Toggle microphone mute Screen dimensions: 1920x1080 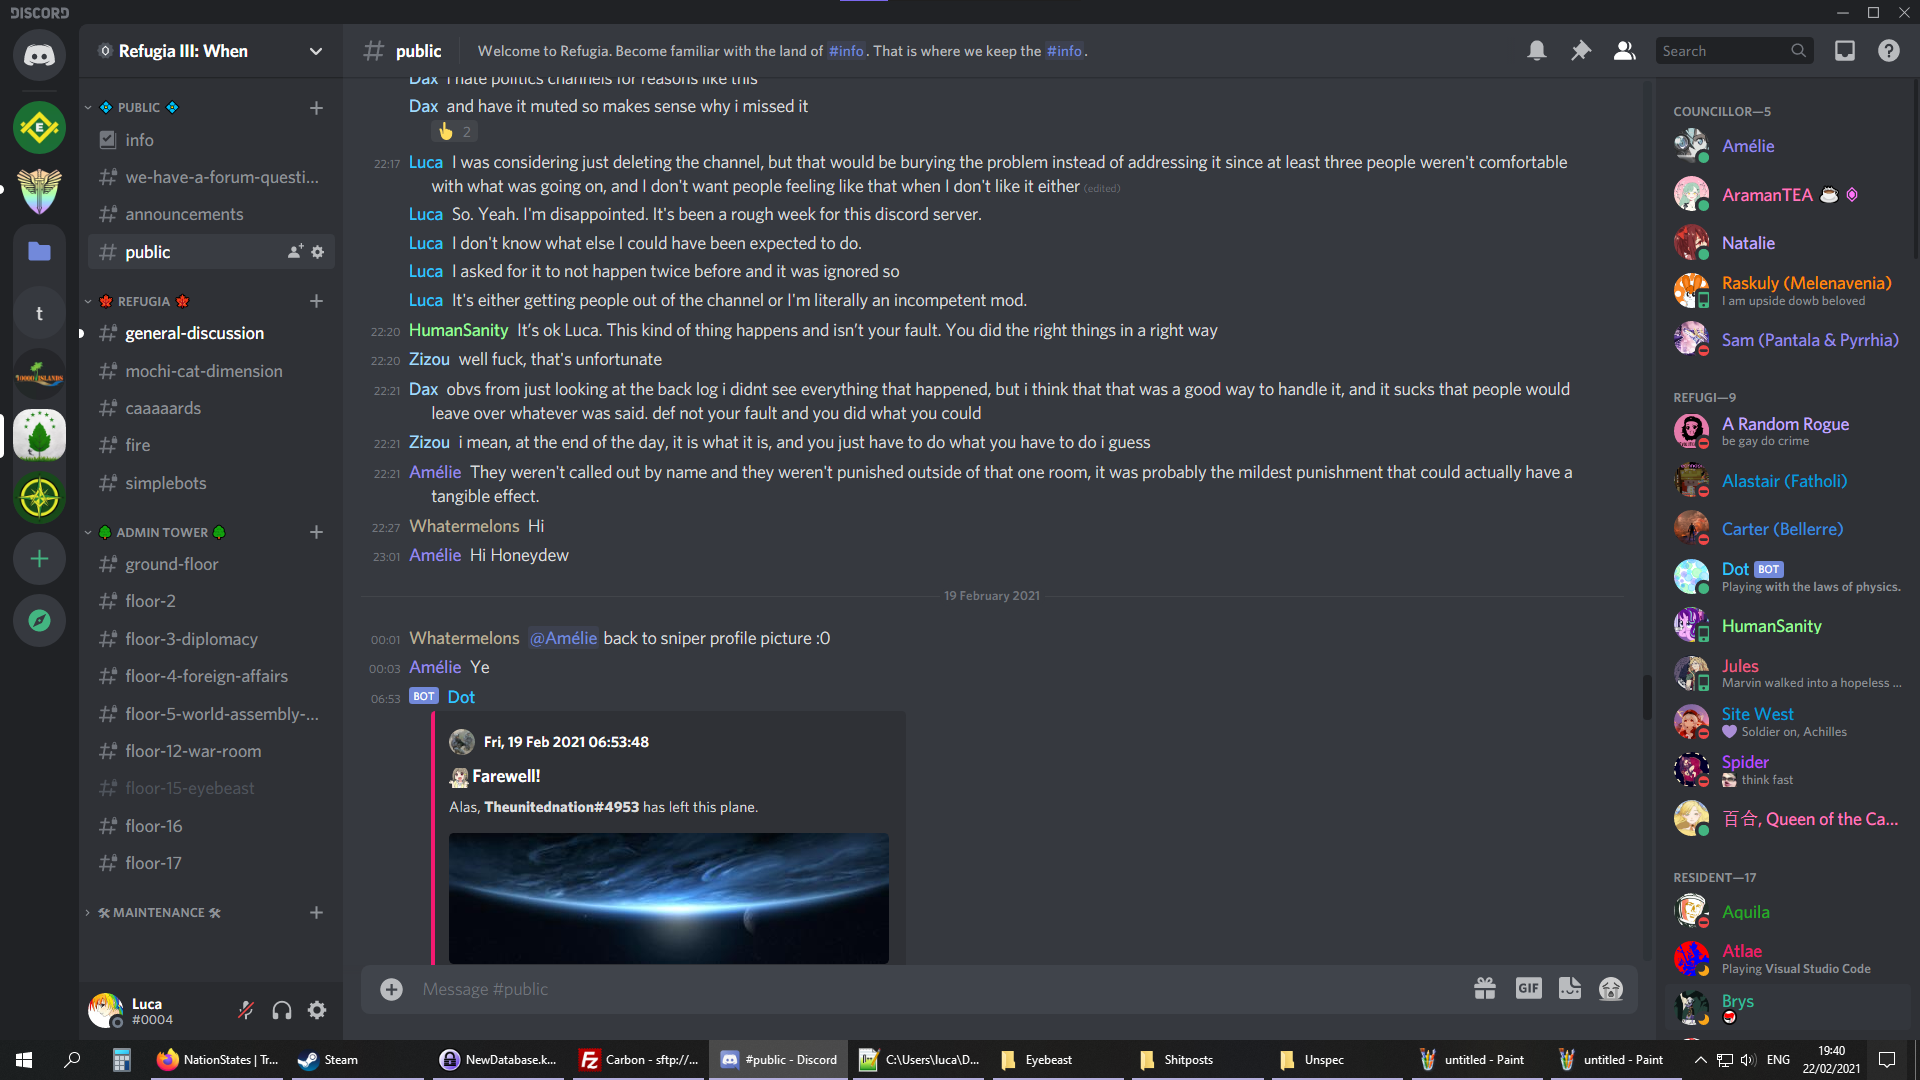pyautogui.click(x=246, y=1010)
